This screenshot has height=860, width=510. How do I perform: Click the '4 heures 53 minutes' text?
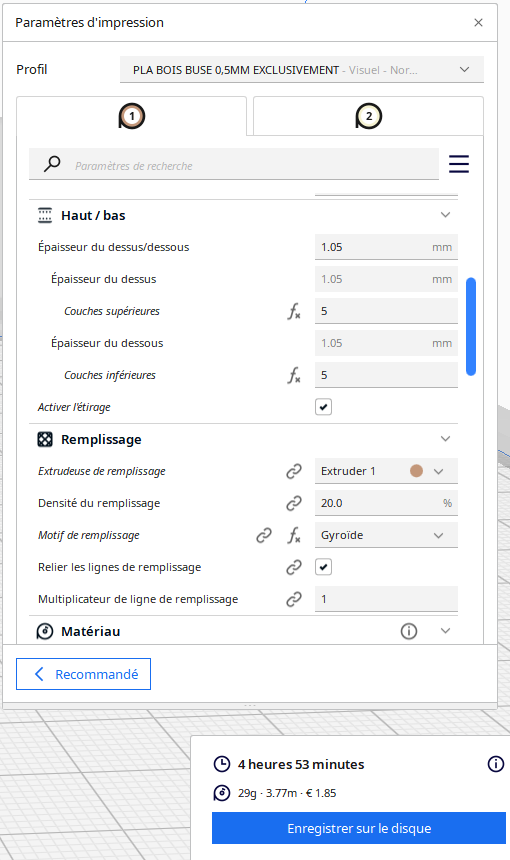(x=301, y=764)
